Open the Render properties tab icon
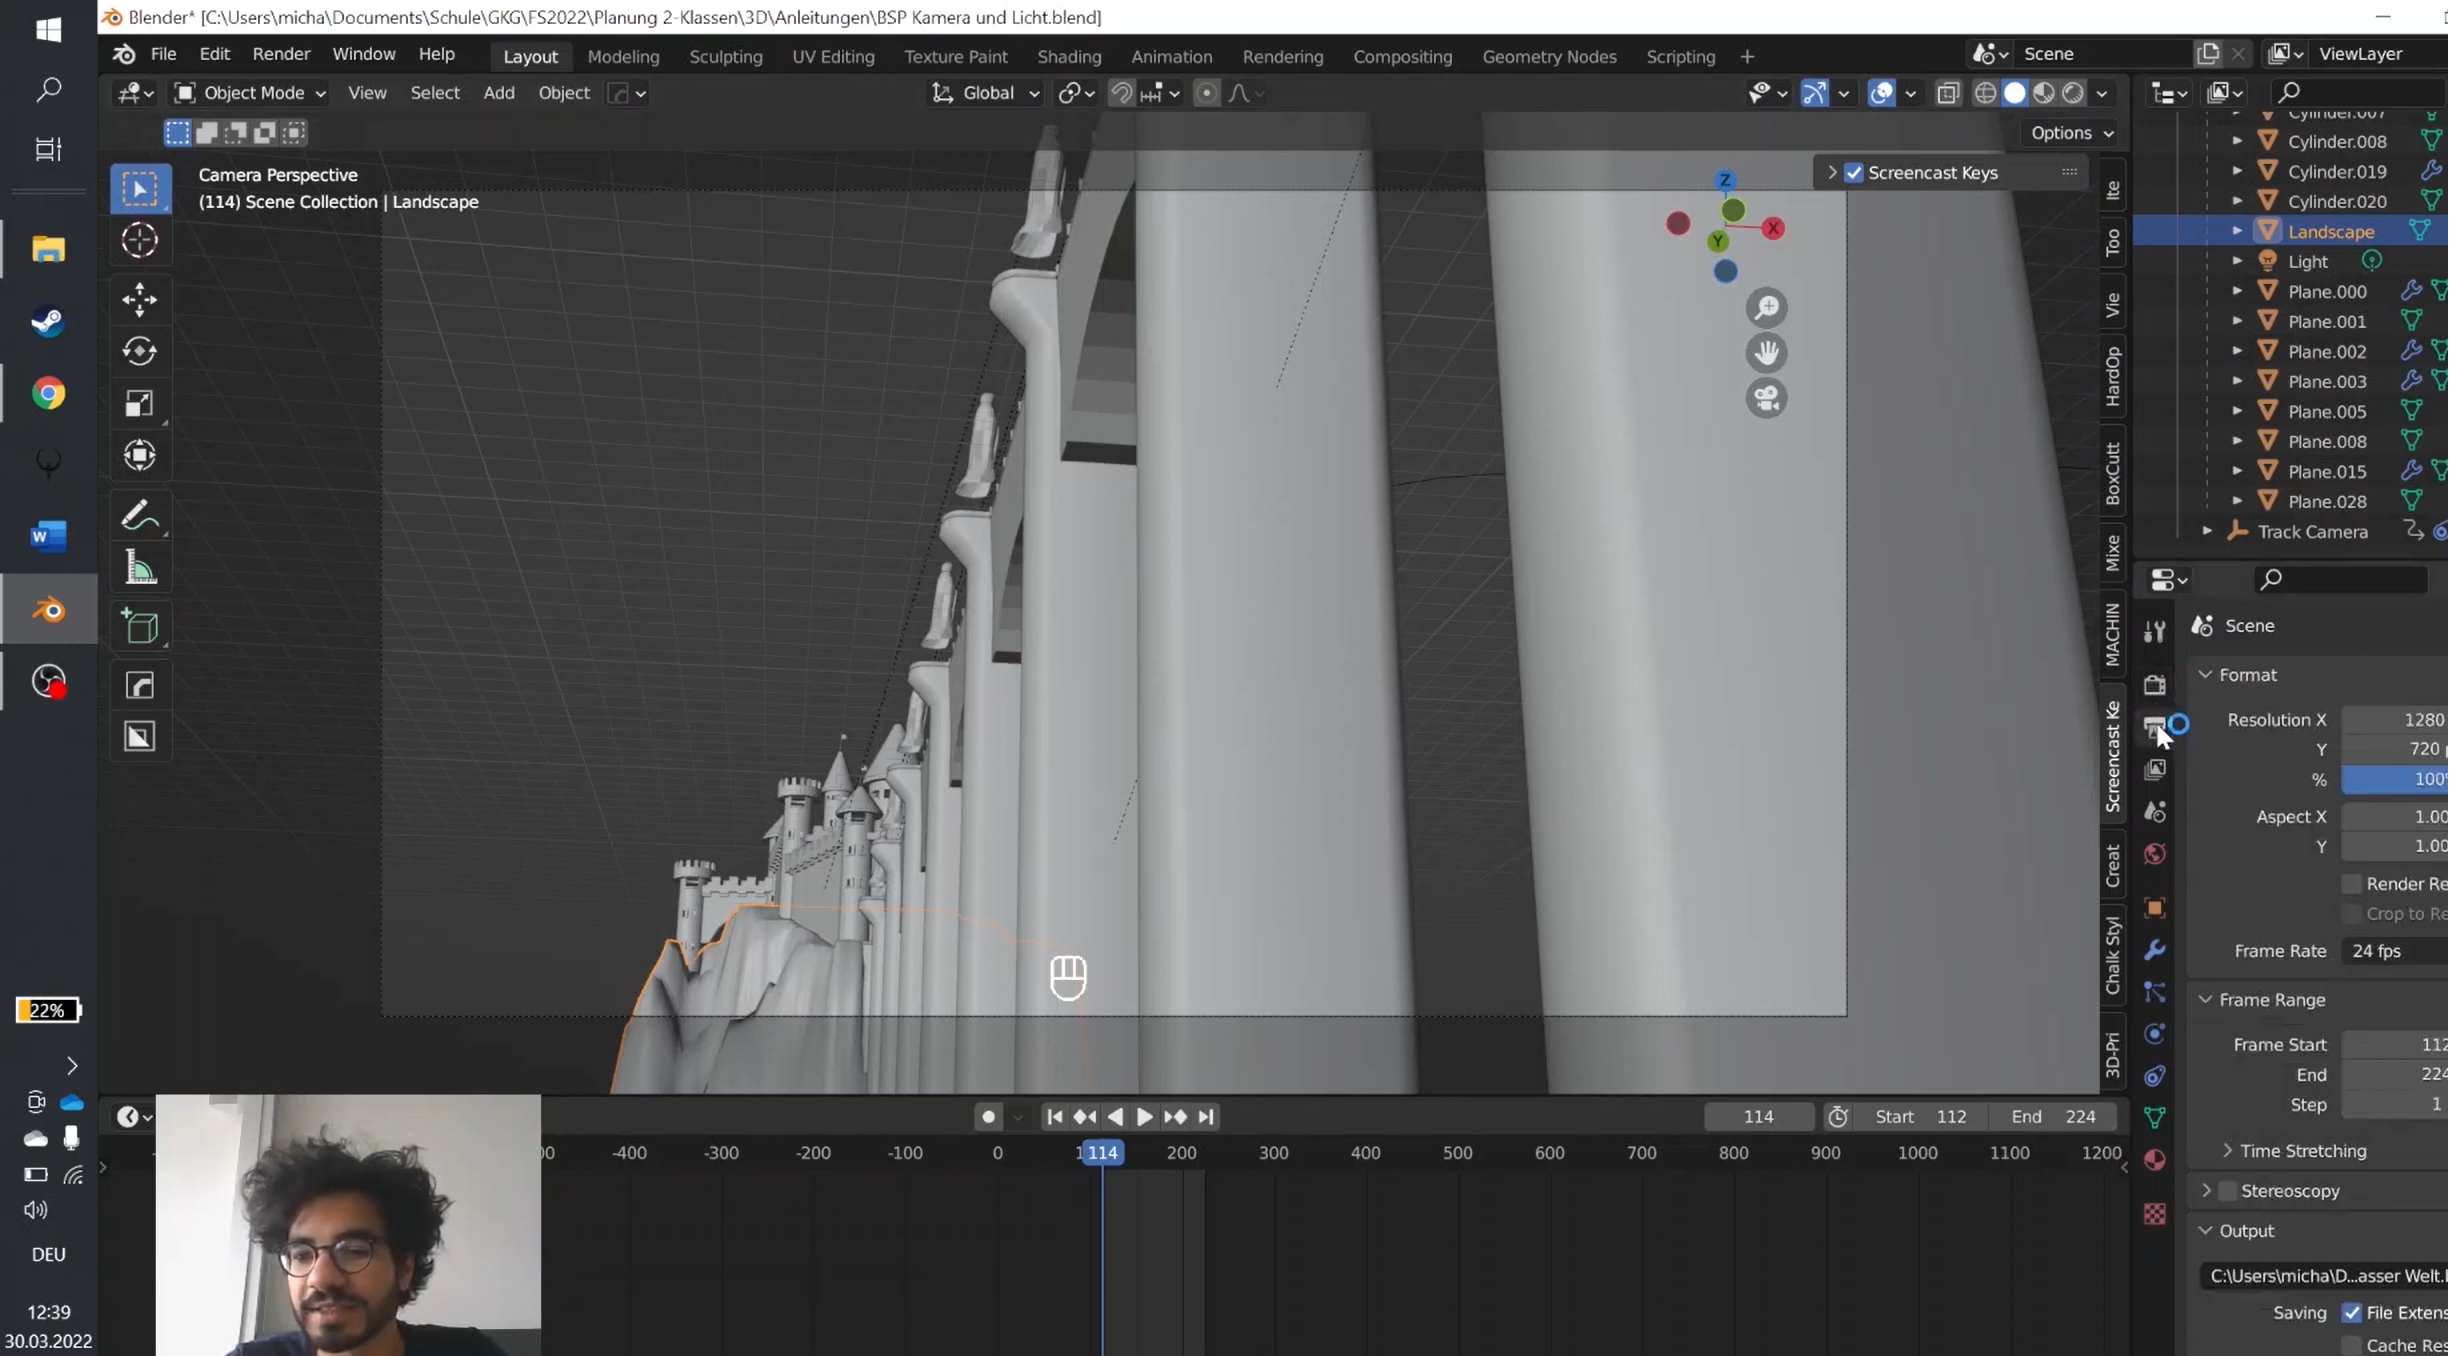2450x1356 pixels. tap(2156, 685)
